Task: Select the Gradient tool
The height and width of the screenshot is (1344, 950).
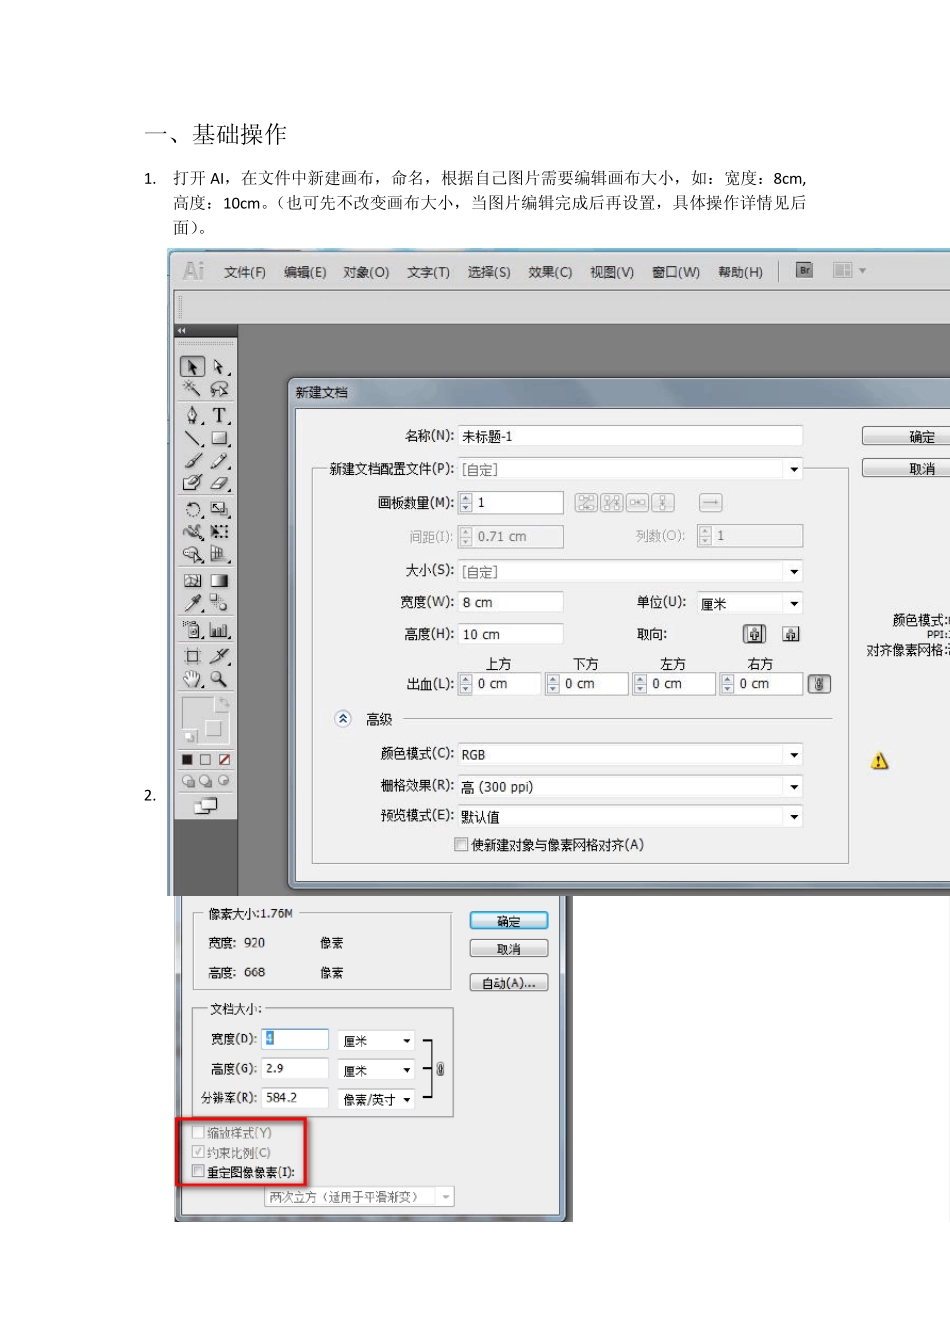Action: tap(219, 580)
